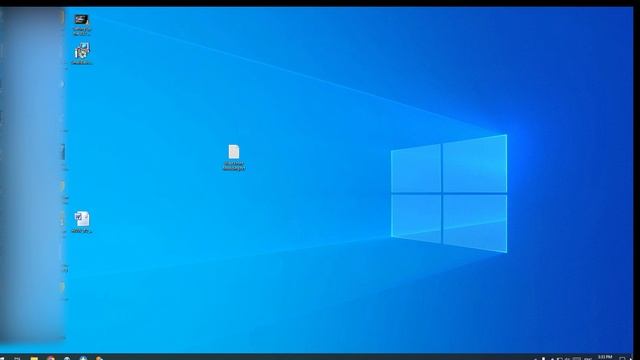The height and width of the screenshot is (360, 640).
Task: Select the Word document icon on the desktop
Action: tap(82, 219)
